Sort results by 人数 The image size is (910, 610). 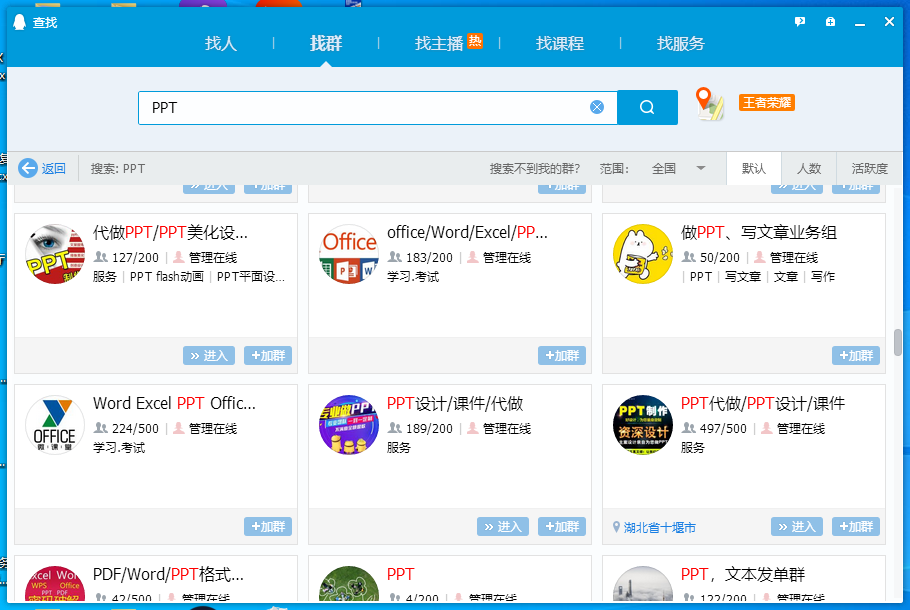(809, 168)
